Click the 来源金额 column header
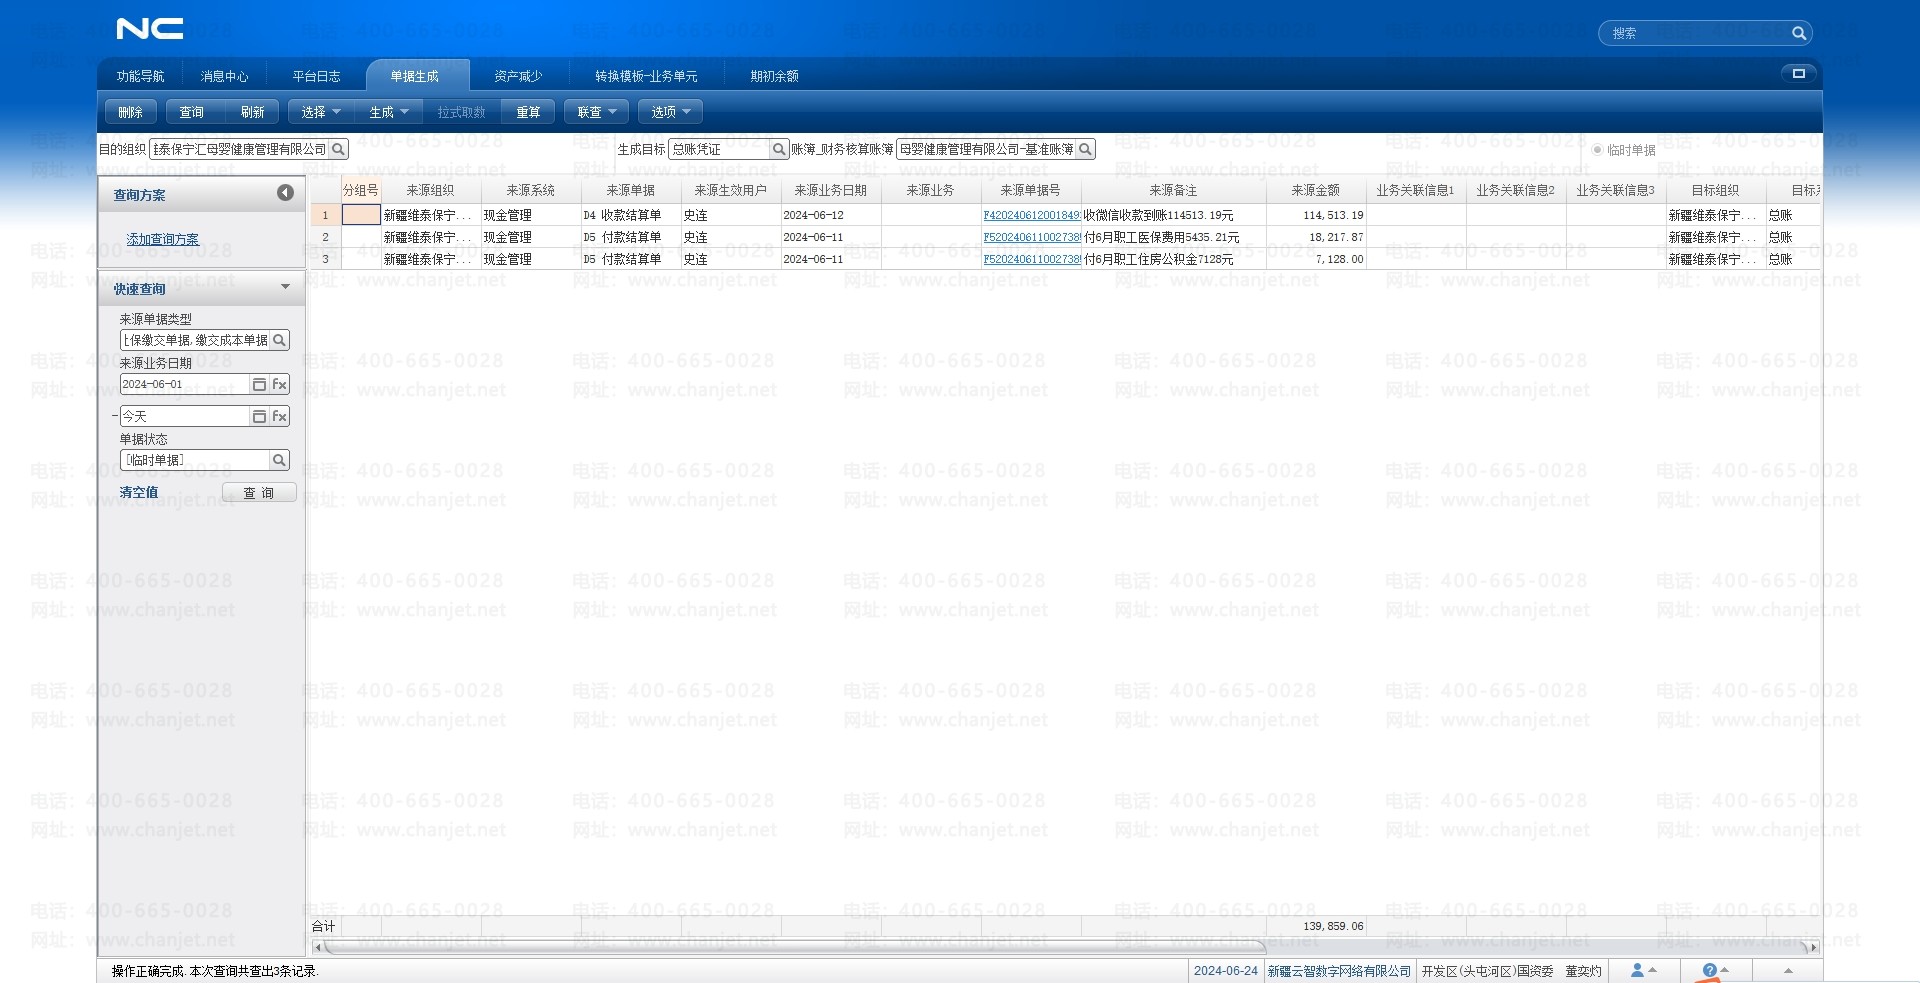This screenshot has width=1920, height=983. [x=1316, y=190]
